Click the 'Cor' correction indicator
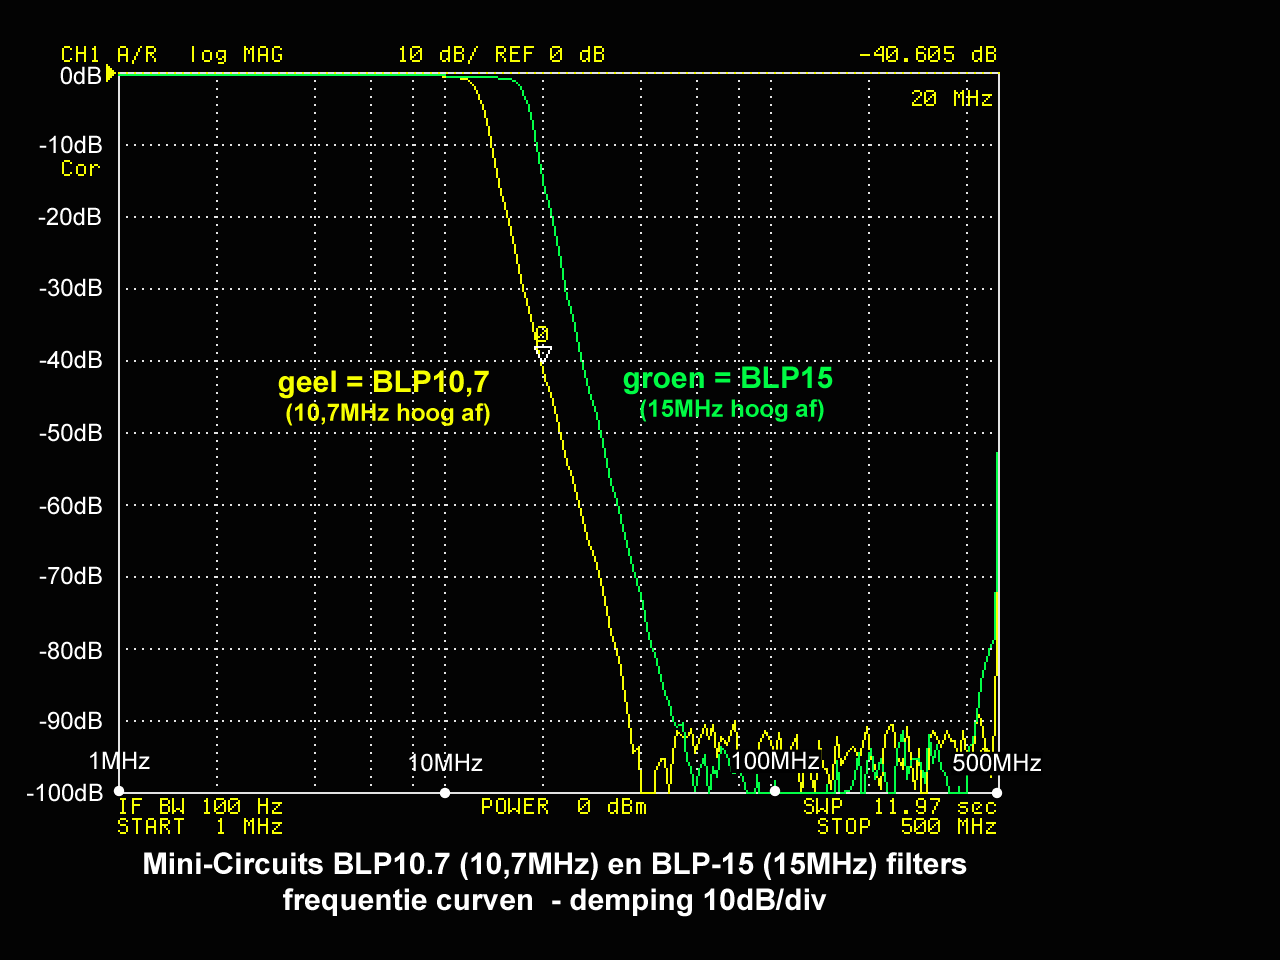Screen dimensions: 1280x960 (x=80, y=168)
